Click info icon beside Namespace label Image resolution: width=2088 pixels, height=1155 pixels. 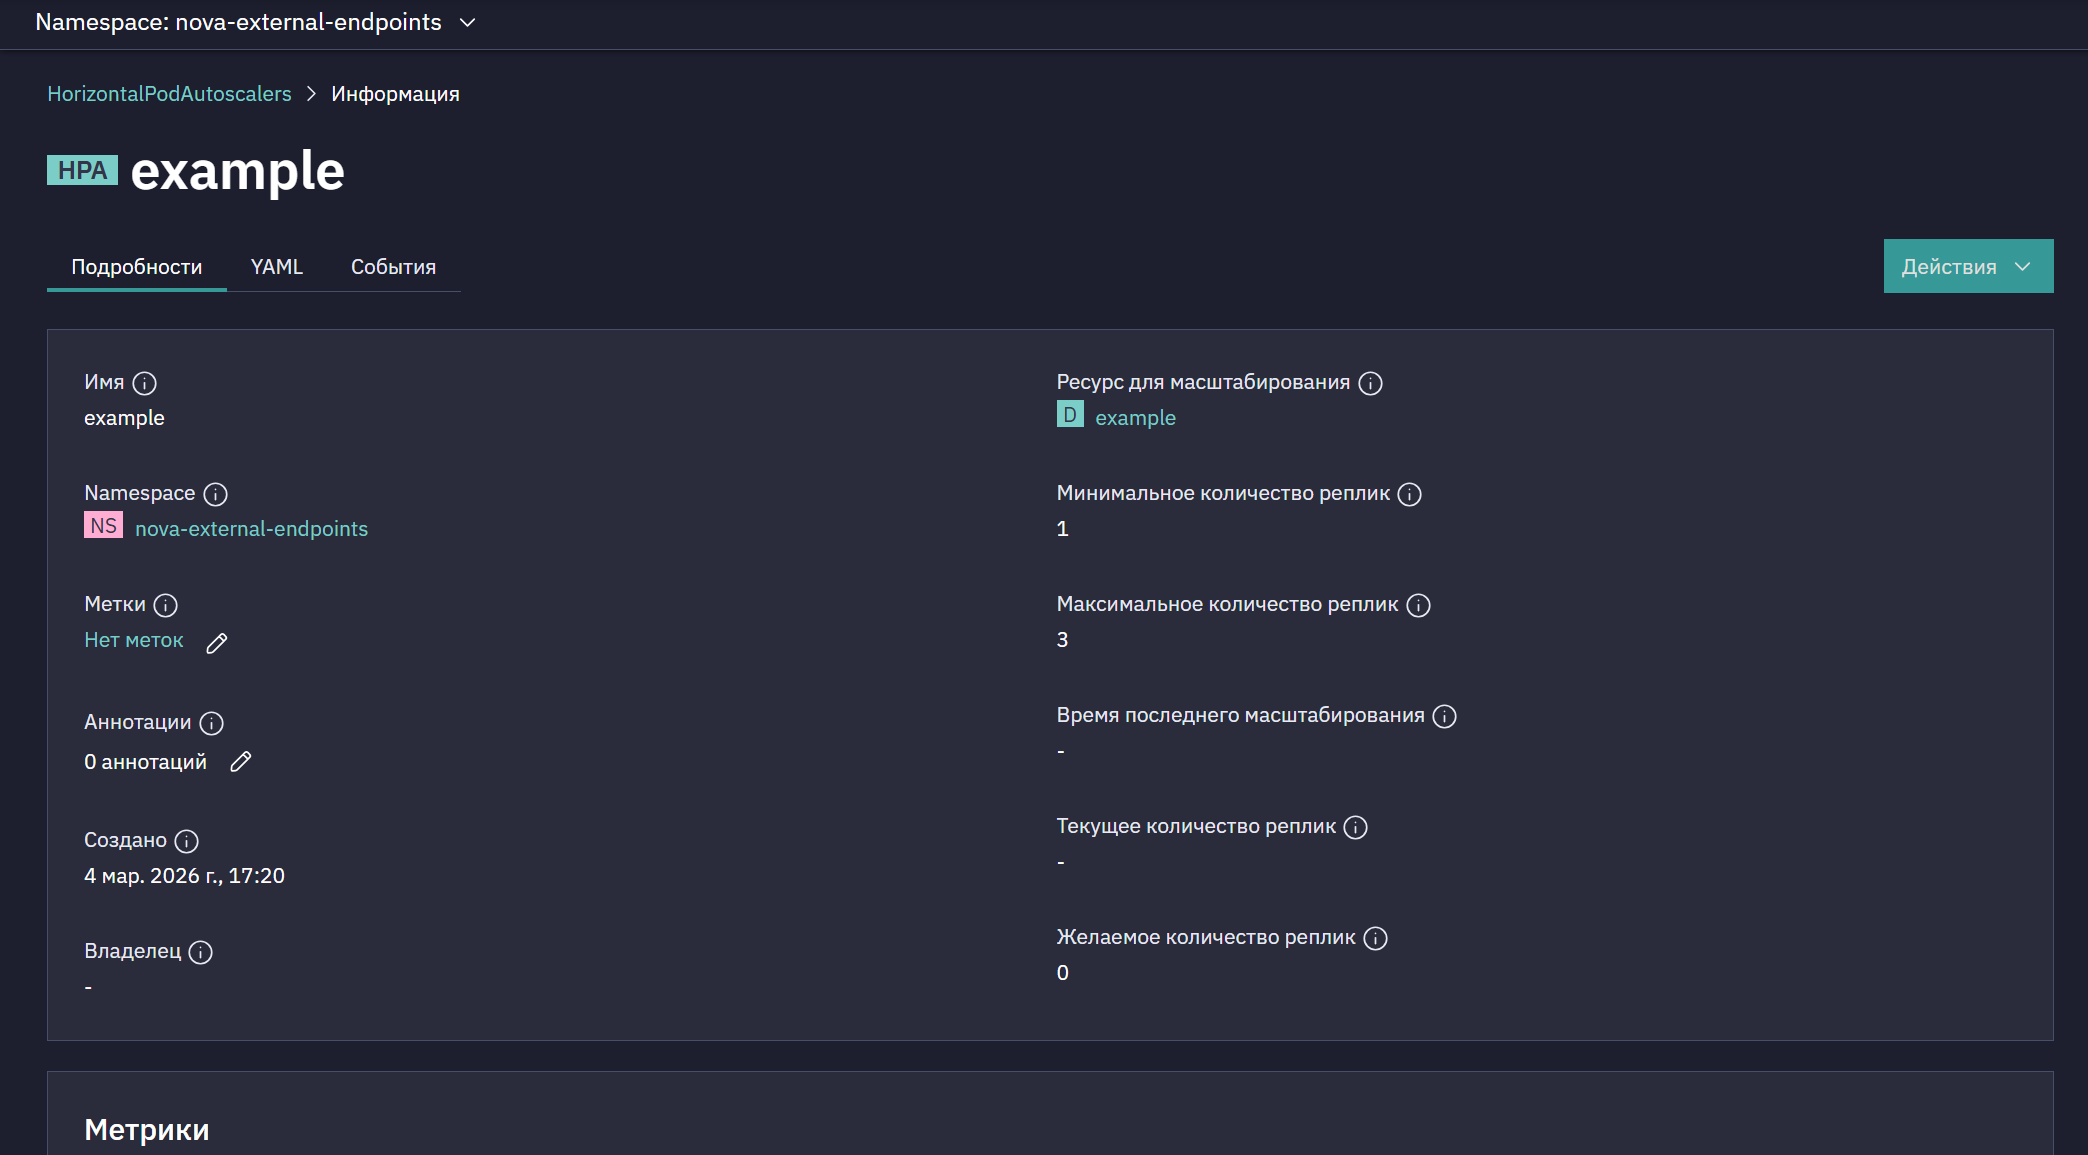tap(216, 494)
